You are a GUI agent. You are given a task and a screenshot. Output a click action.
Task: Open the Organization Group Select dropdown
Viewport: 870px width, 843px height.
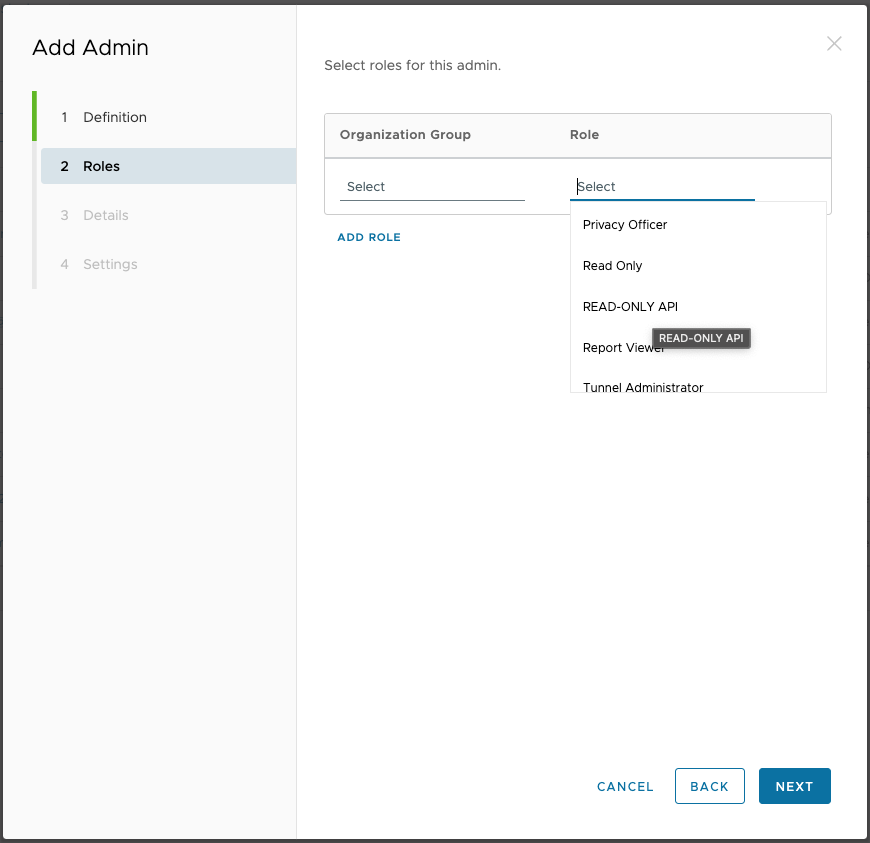[x=432, y=187]
